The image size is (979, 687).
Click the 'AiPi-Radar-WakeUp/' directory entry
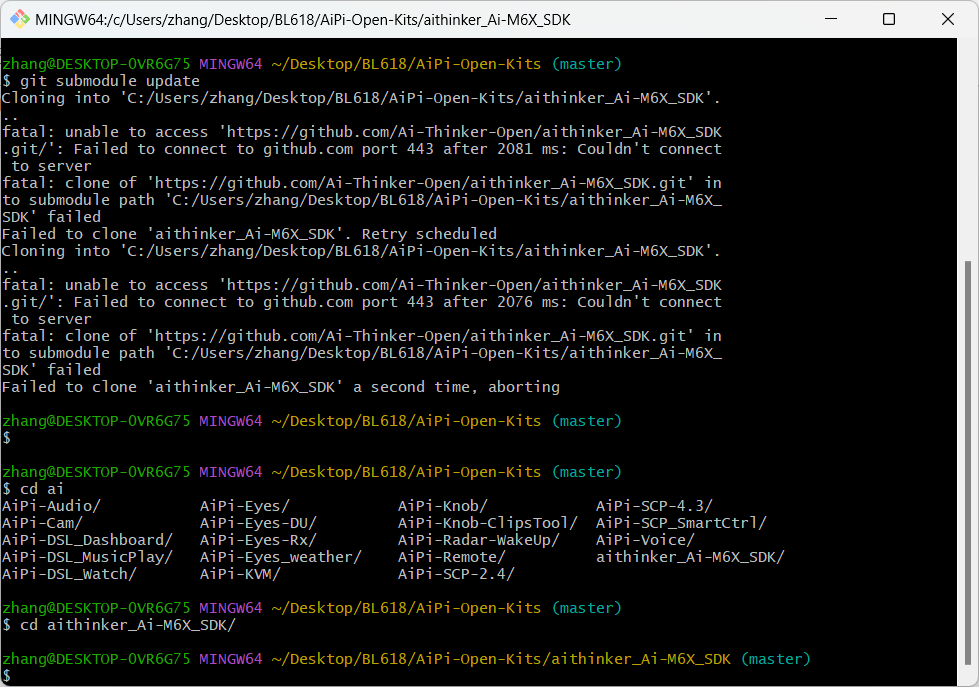pos(479,540)
